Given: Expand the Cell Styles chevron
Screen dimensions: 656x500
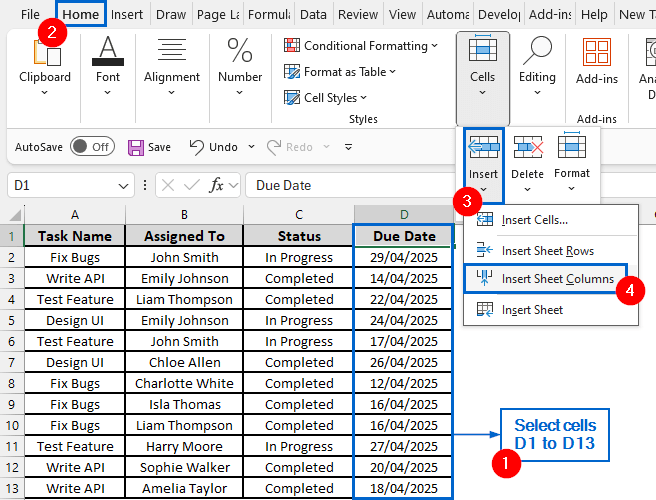Looking at the screenshot, I should click(x=363, y=97).
